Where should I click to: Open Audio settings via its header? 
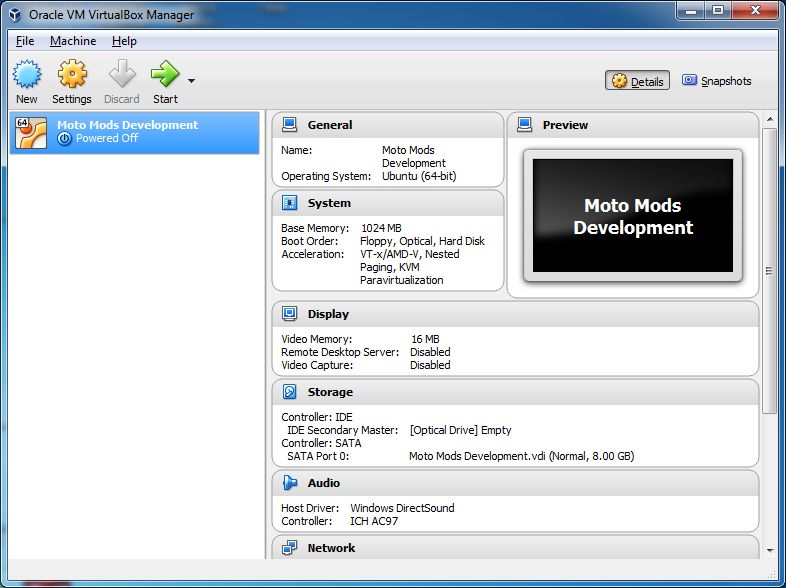pyautogui.click(x=324, y=483)
